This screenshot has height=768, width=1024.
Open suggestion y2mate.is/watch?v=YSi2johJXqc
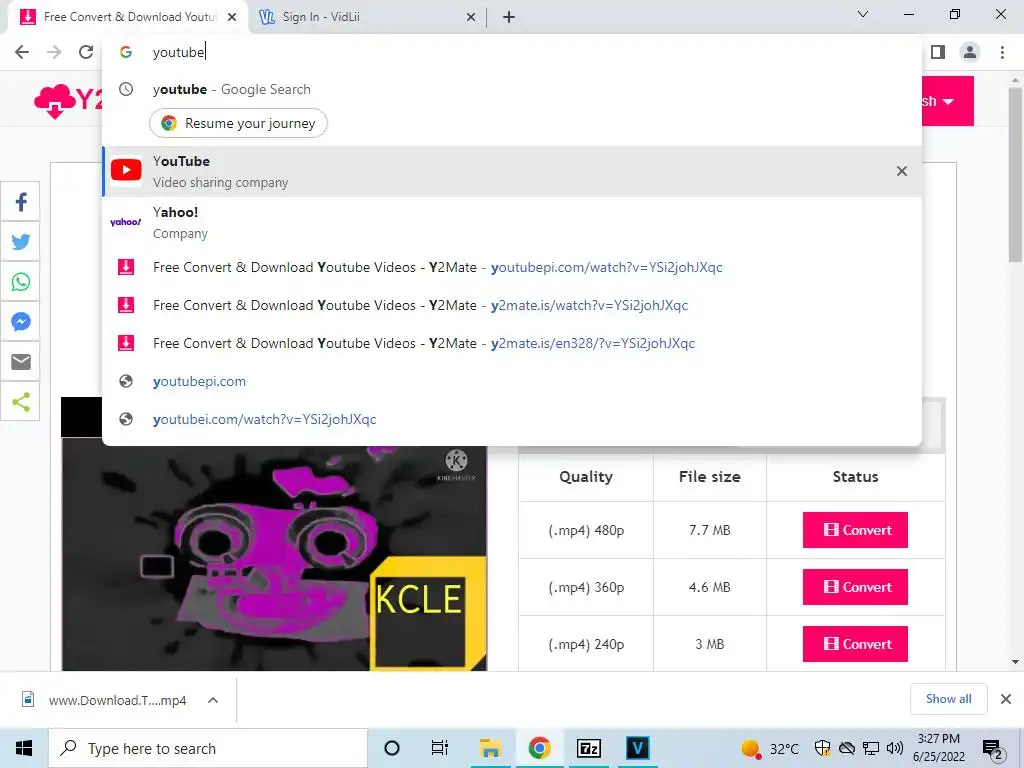tap(511, 305)
